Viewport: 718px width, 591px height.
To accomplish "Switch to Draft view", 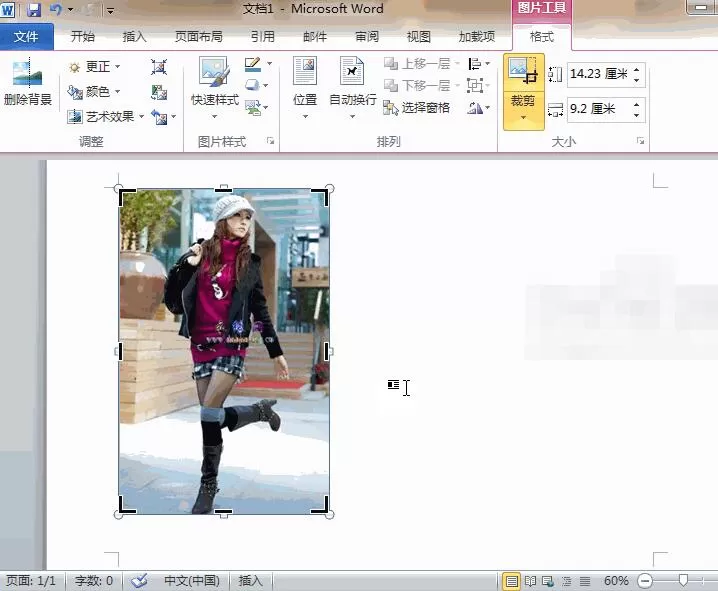I will (585, 581).
